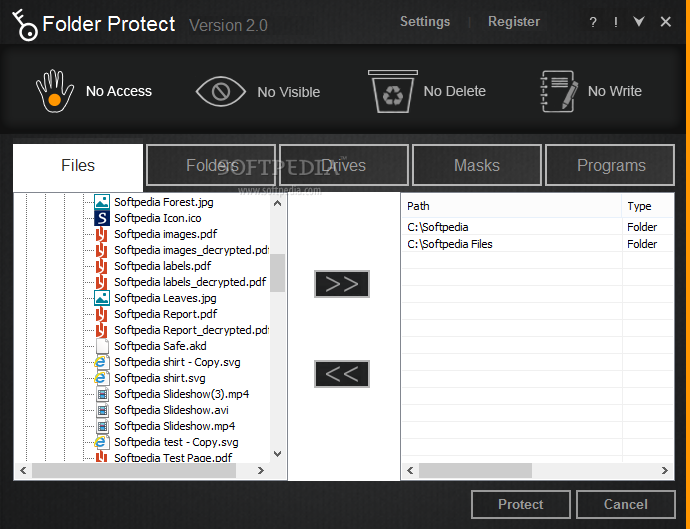Click the IE icon of Softpedia test - Copy.svg
The height and width of the screenshot is (529, 690).
coord(101,442)
